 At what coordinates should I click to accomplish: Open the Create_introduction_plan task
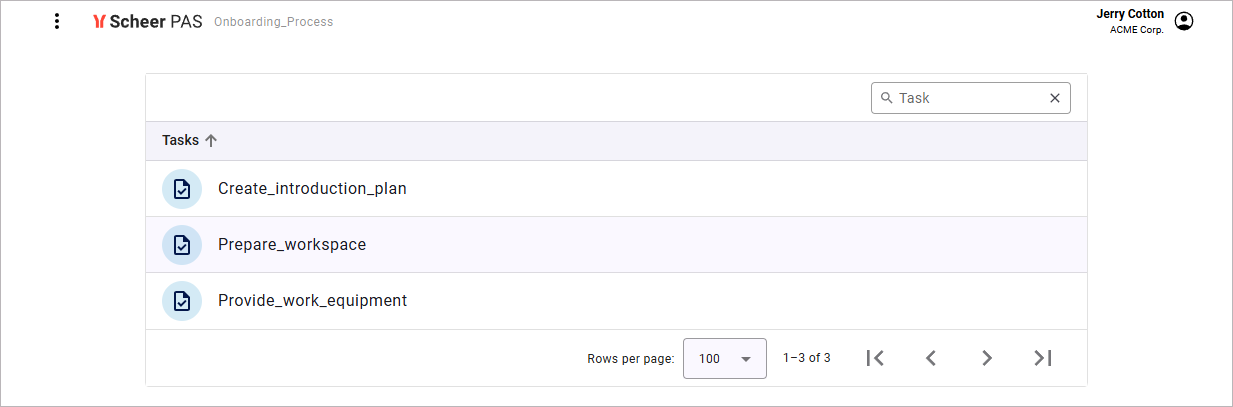point(312,189)
